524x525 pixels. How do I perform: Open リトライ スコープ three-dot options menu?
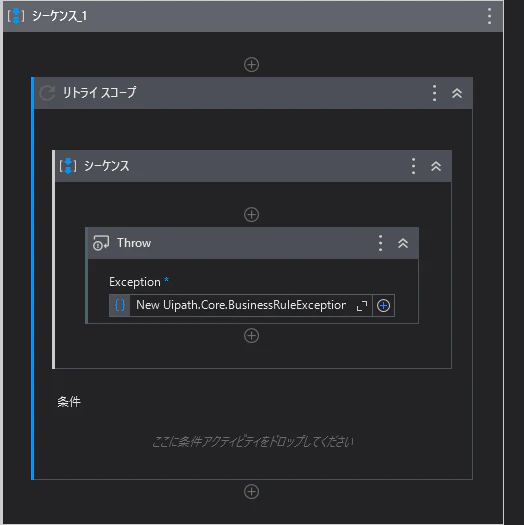point(434,93)
